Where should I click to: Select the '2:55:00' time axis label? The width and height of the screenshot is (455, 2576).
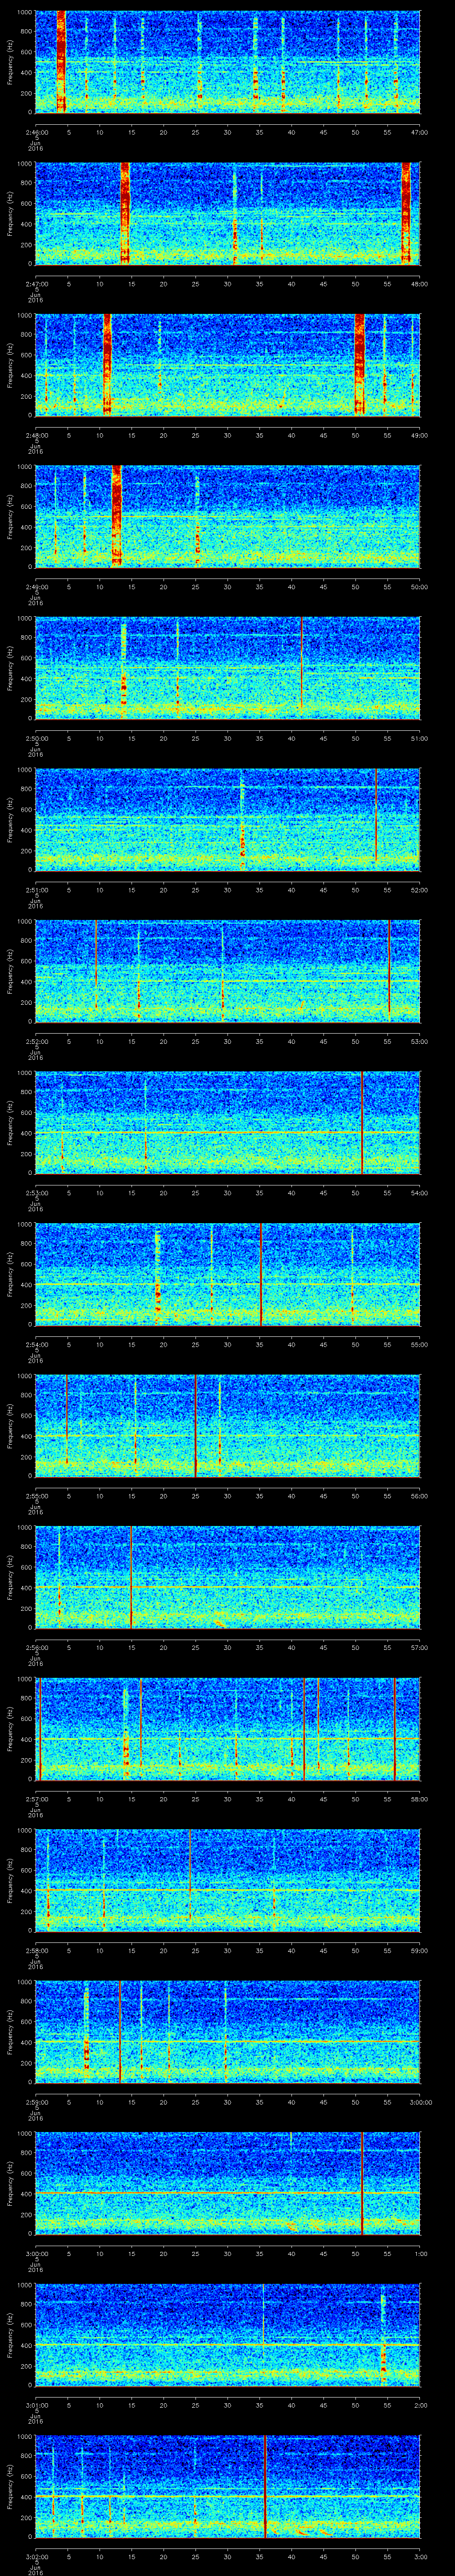[36, 1496]
